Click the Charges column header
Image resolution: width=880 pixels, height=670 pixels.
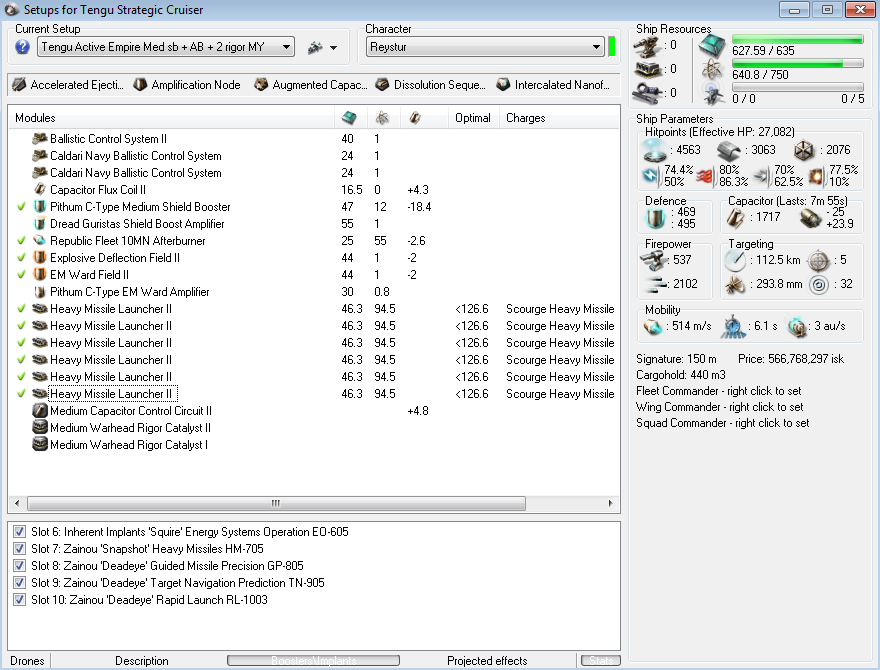coord(559,118)
